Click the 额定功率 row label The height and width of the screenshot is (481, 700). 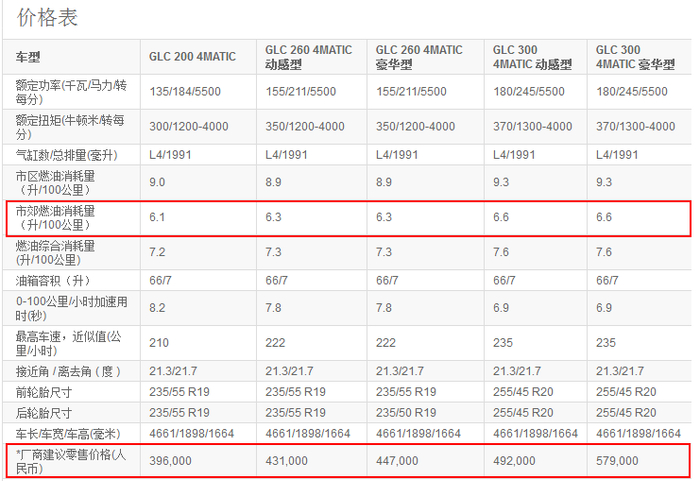(71, 92)
